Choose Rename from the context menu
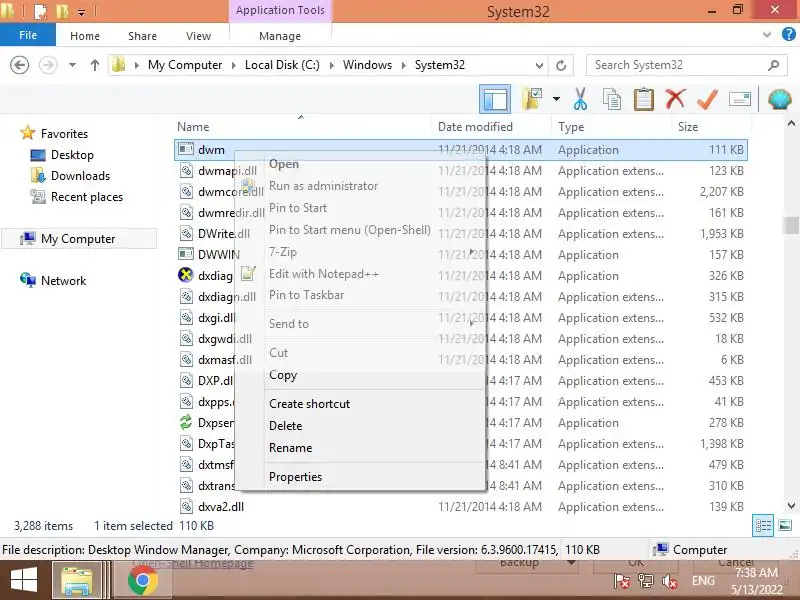 (x=290, y=448)
